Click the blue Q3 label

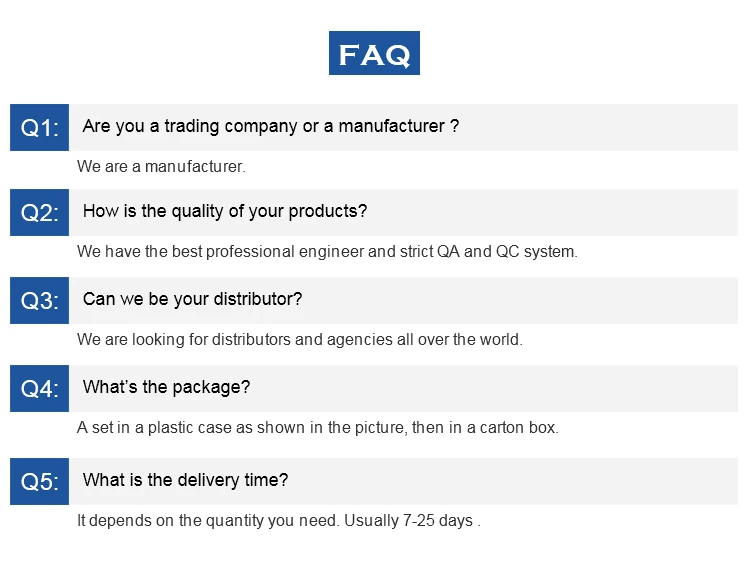pyautogui.click(x=40, y=300)
